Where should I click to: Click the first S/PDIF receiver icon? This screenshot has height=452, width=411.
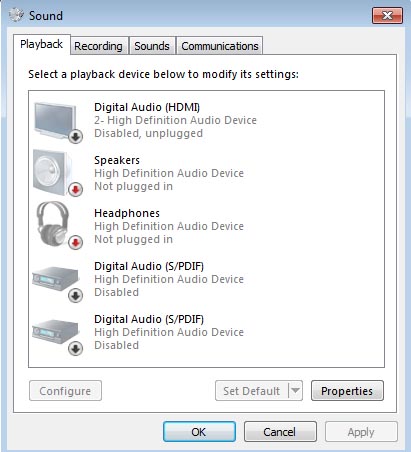click(55, 279)
